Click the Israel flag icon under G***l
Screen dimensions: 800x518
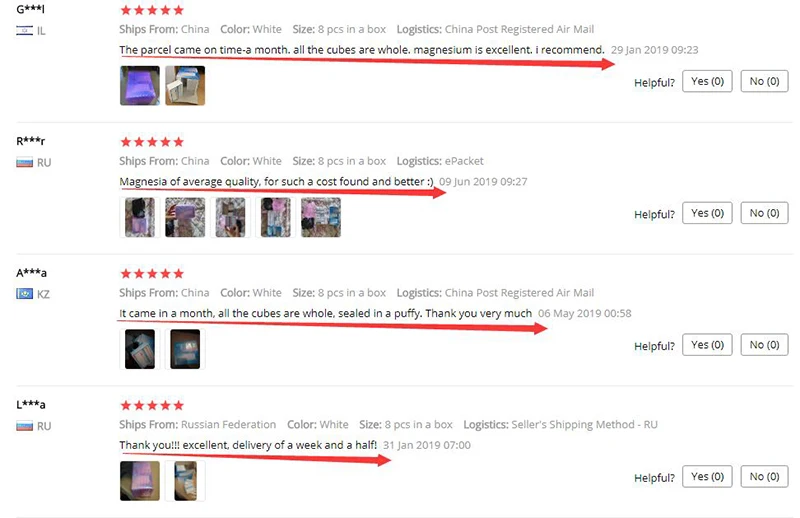pos(24,31)
